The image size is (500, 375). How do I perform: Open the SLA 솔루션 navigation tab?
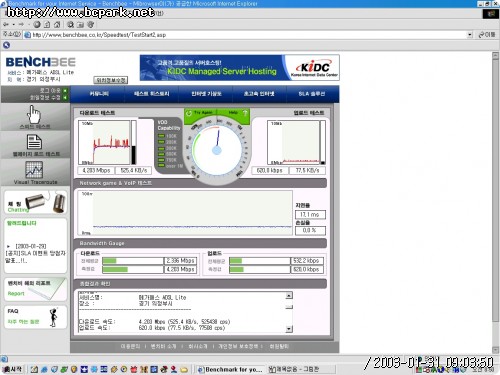pos(312,94)
